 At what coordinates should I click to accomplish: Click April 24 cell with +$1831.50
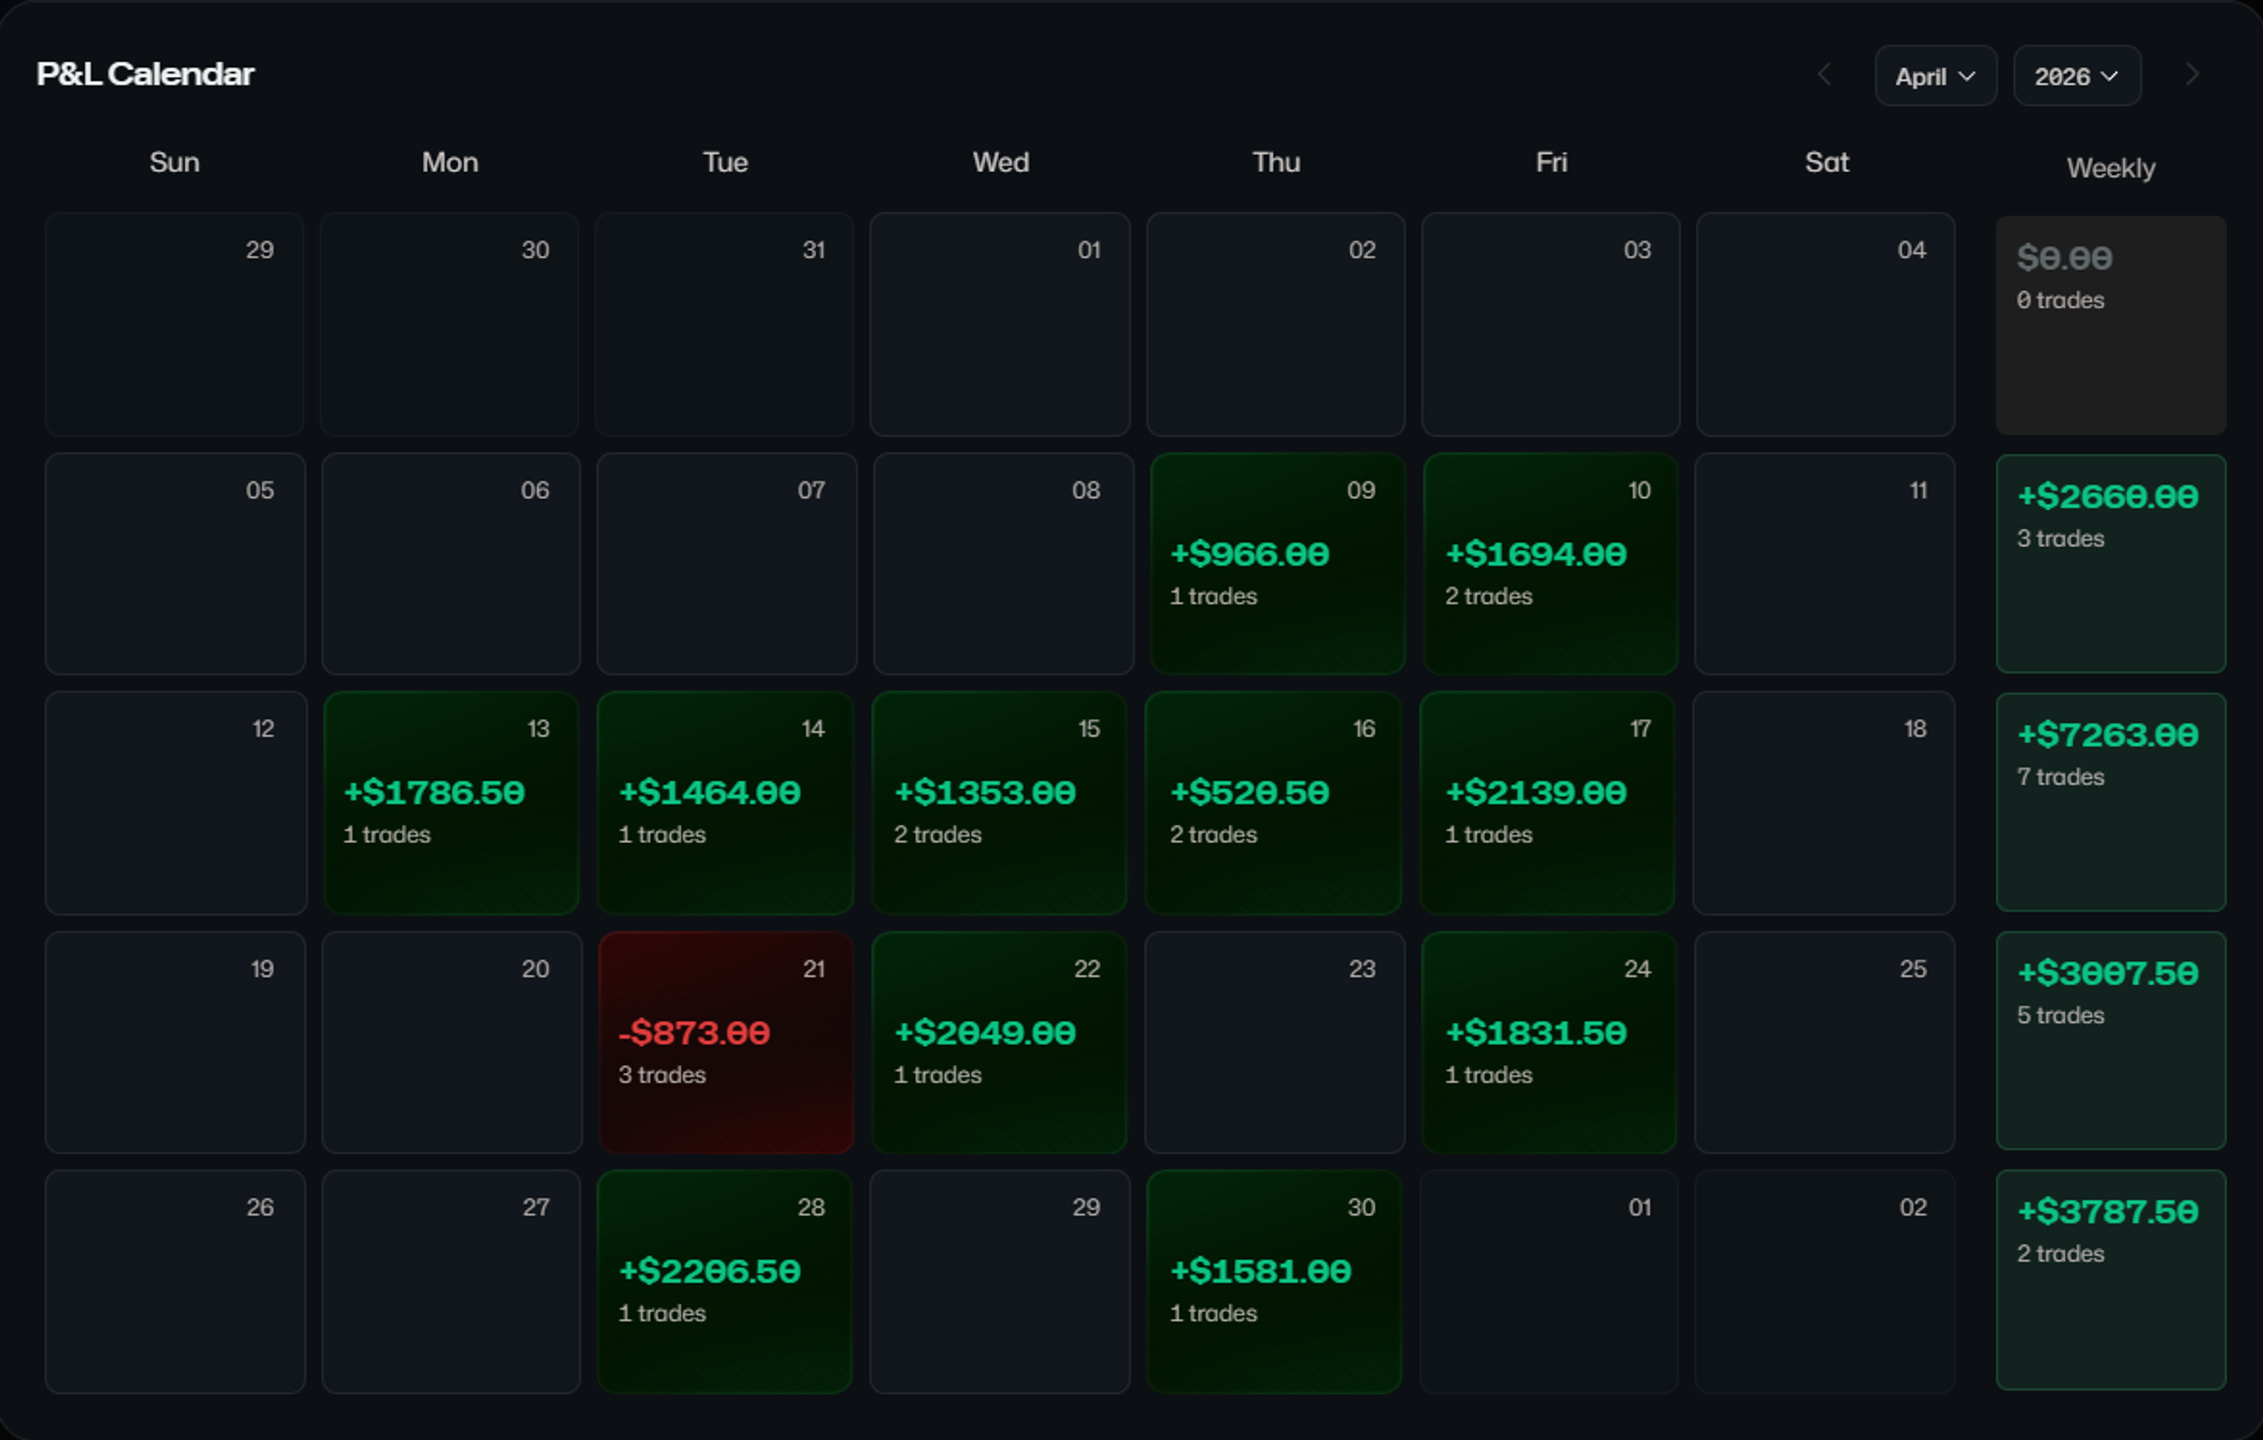click(x=1548, y=1043)
